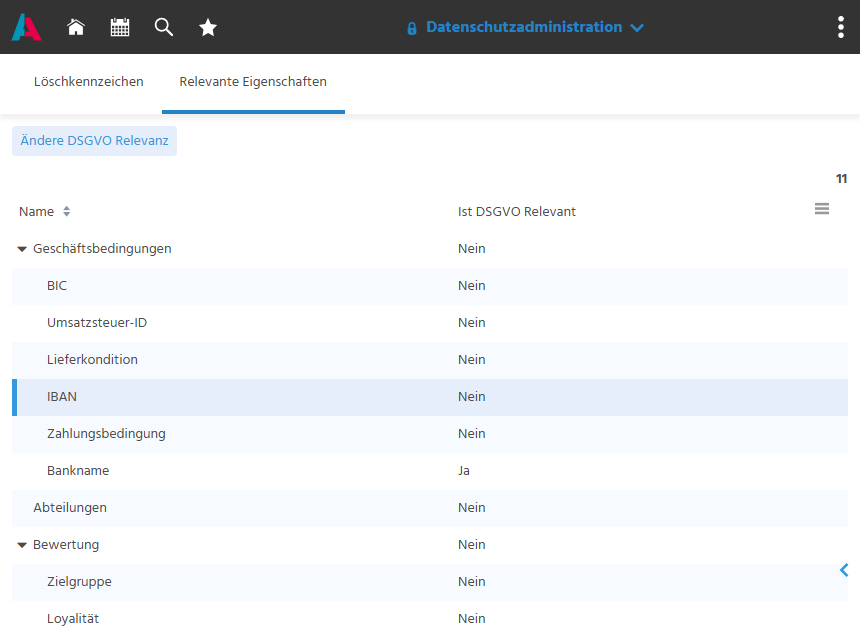Select the Bankname row

coord(430,471)
